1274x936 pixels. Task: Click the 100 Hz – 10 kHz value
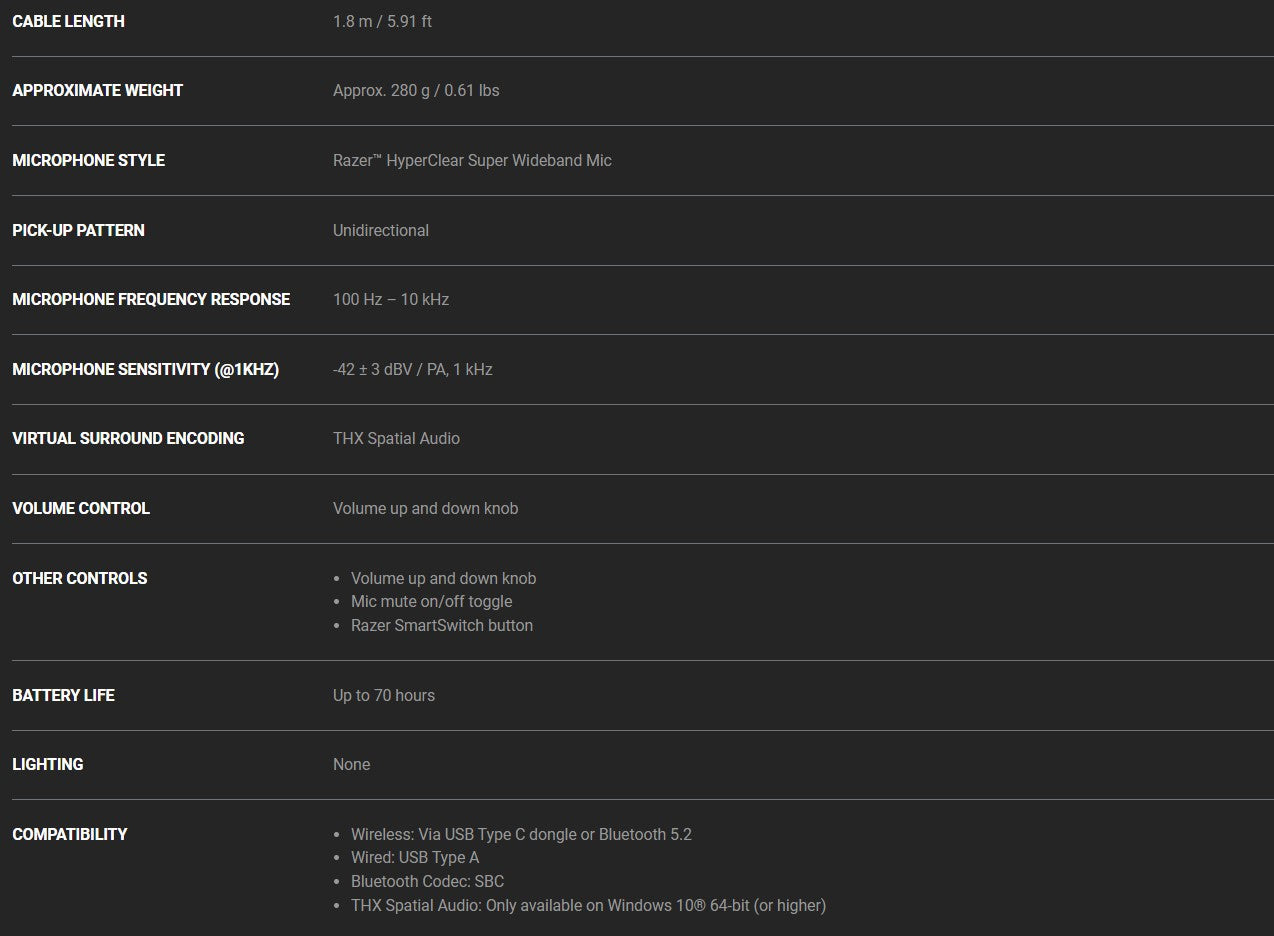click(391, 299)
